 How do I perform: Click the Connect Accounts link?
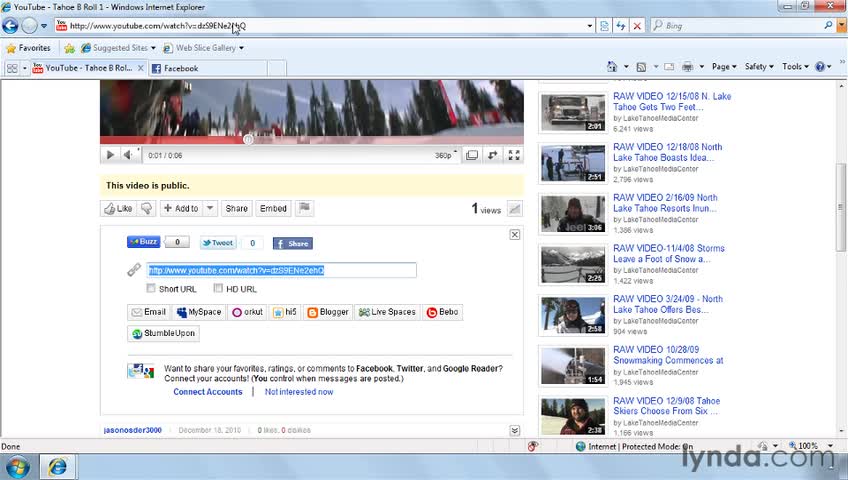point(208,392)
